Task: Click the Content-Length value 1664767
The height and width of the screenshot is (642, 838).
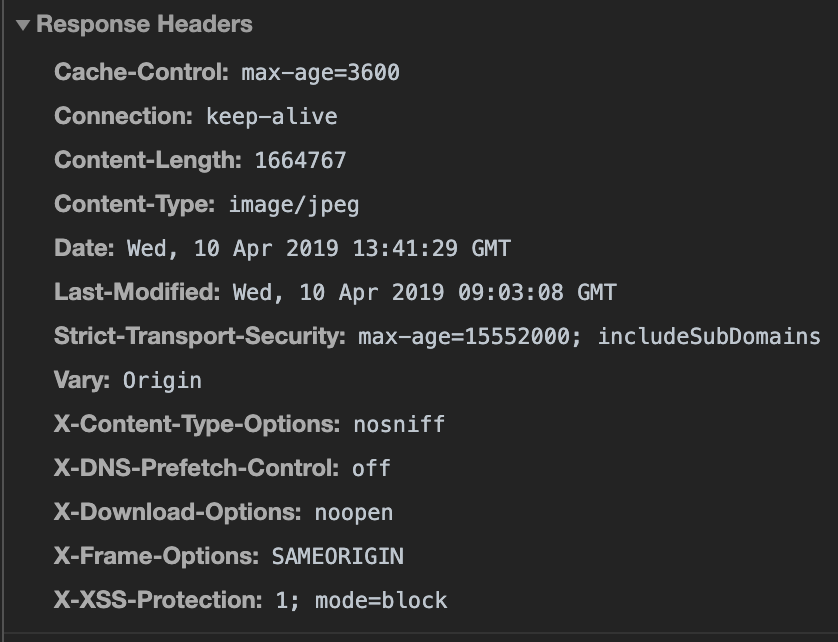Action: coord(301,160)
